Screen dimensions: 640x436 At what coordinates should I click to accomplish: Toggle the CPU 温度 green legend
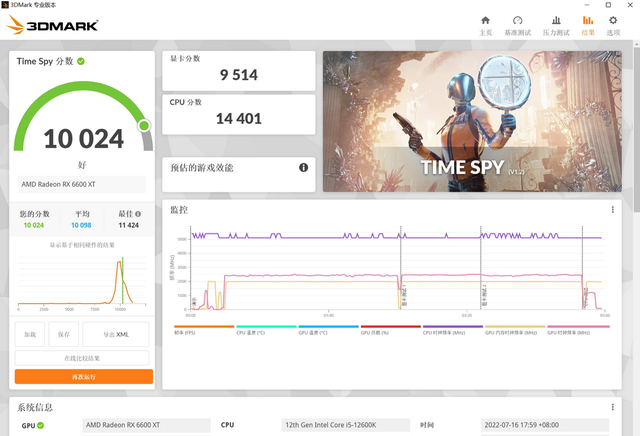click(x=266, y=330)
